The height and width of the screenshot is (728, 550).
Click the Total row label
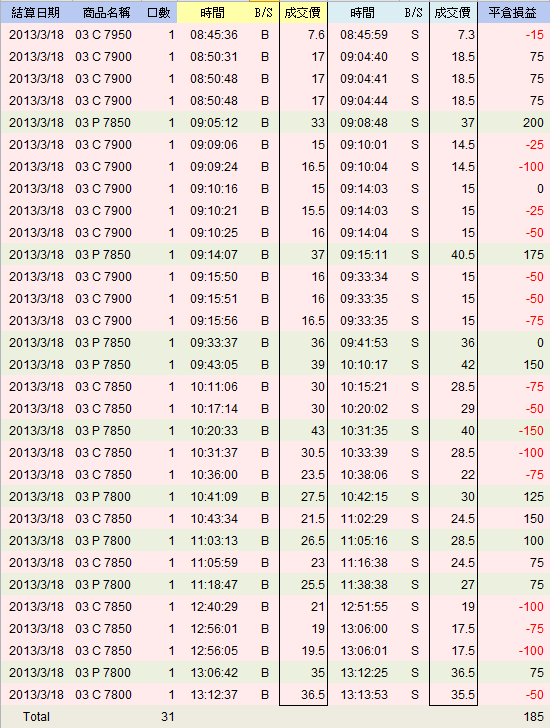pyautogui.click(x=36, y=716)
